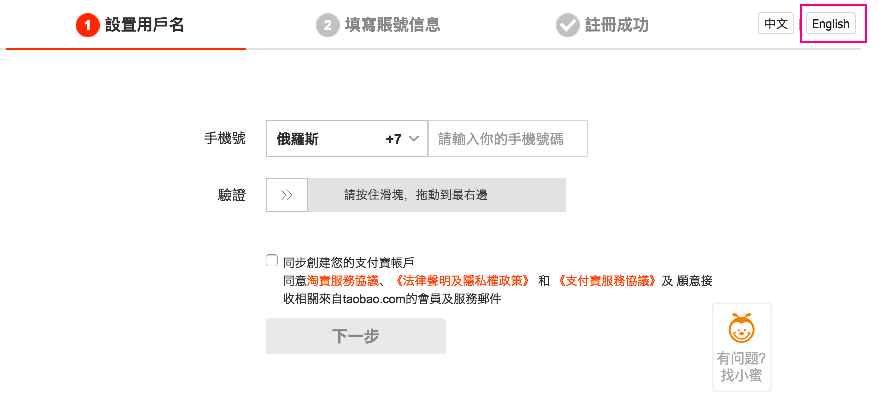Focus the phone number input field
The image size is (891, 401).
(507, 139)
